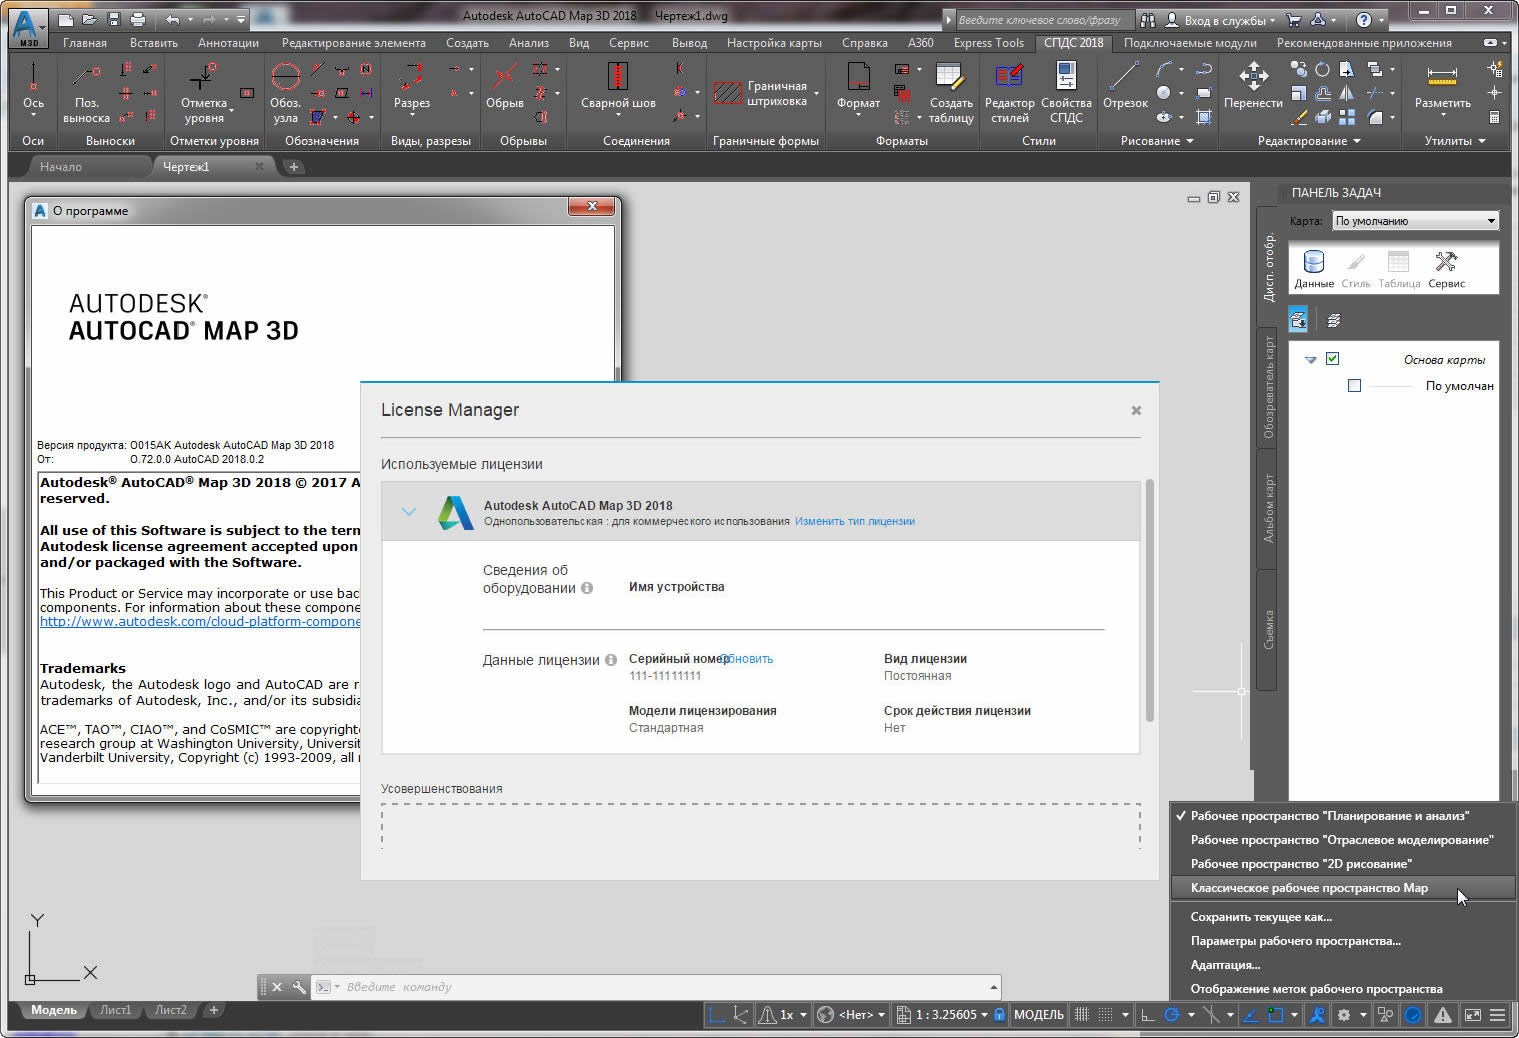Expand the Утилиты panel dropdown
1519x1038 pixels.
tap(1455, 141)
